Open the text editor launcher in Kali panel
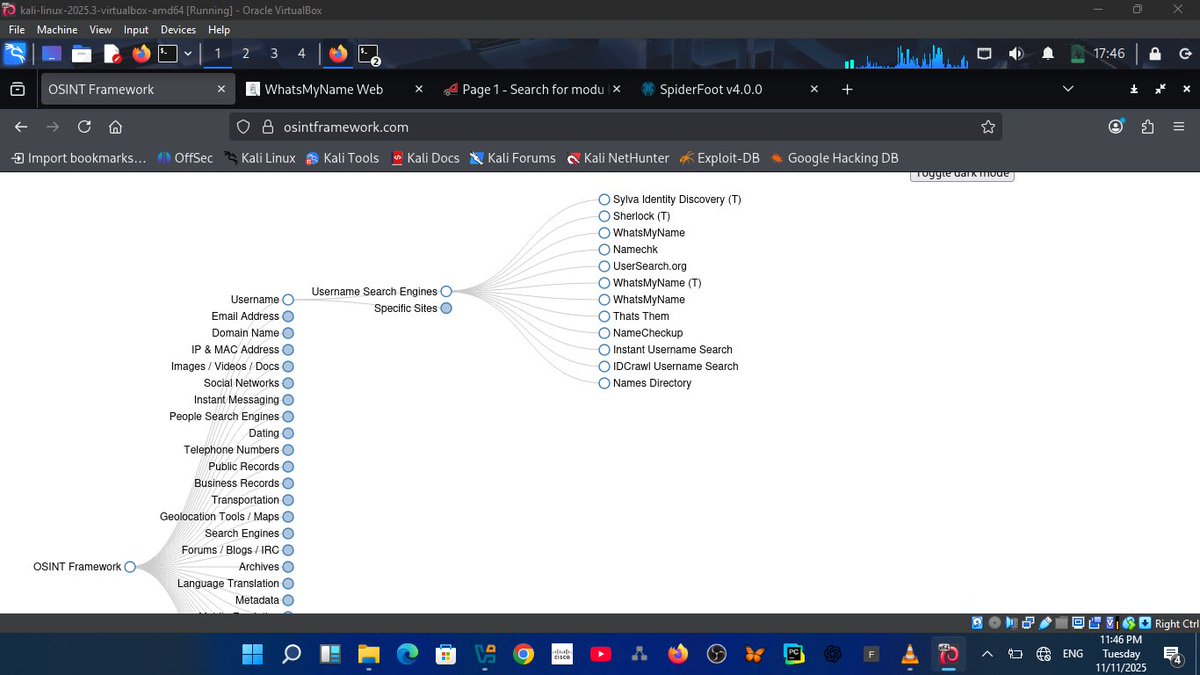The image size is (1200, 675). 111,53
